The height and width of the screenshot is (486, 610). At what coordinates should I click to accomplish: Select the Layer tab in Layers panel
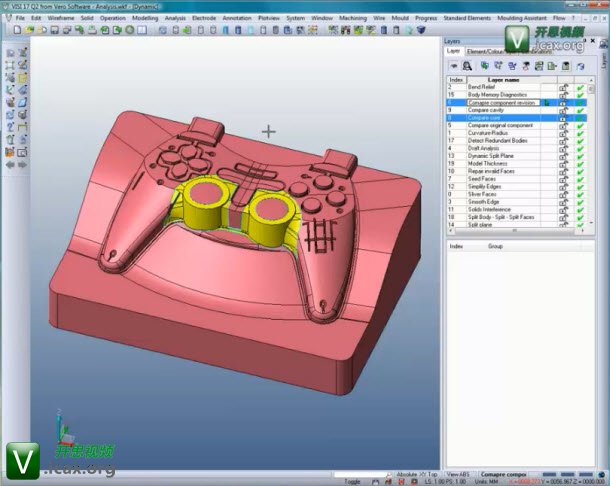tap(453, 51)
